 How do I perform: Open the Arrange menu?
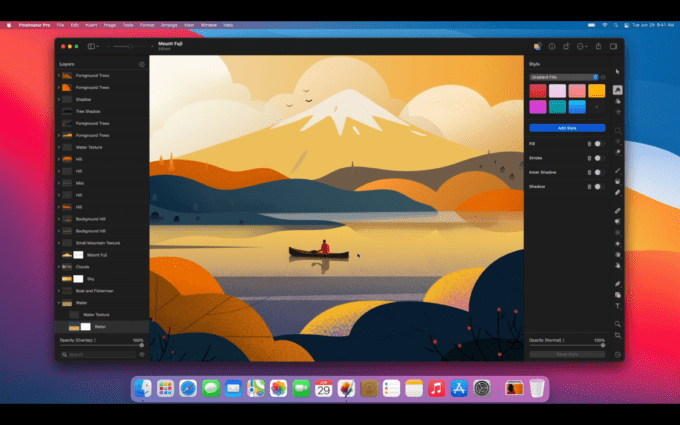pyautogui.click(x=169, y=24)
